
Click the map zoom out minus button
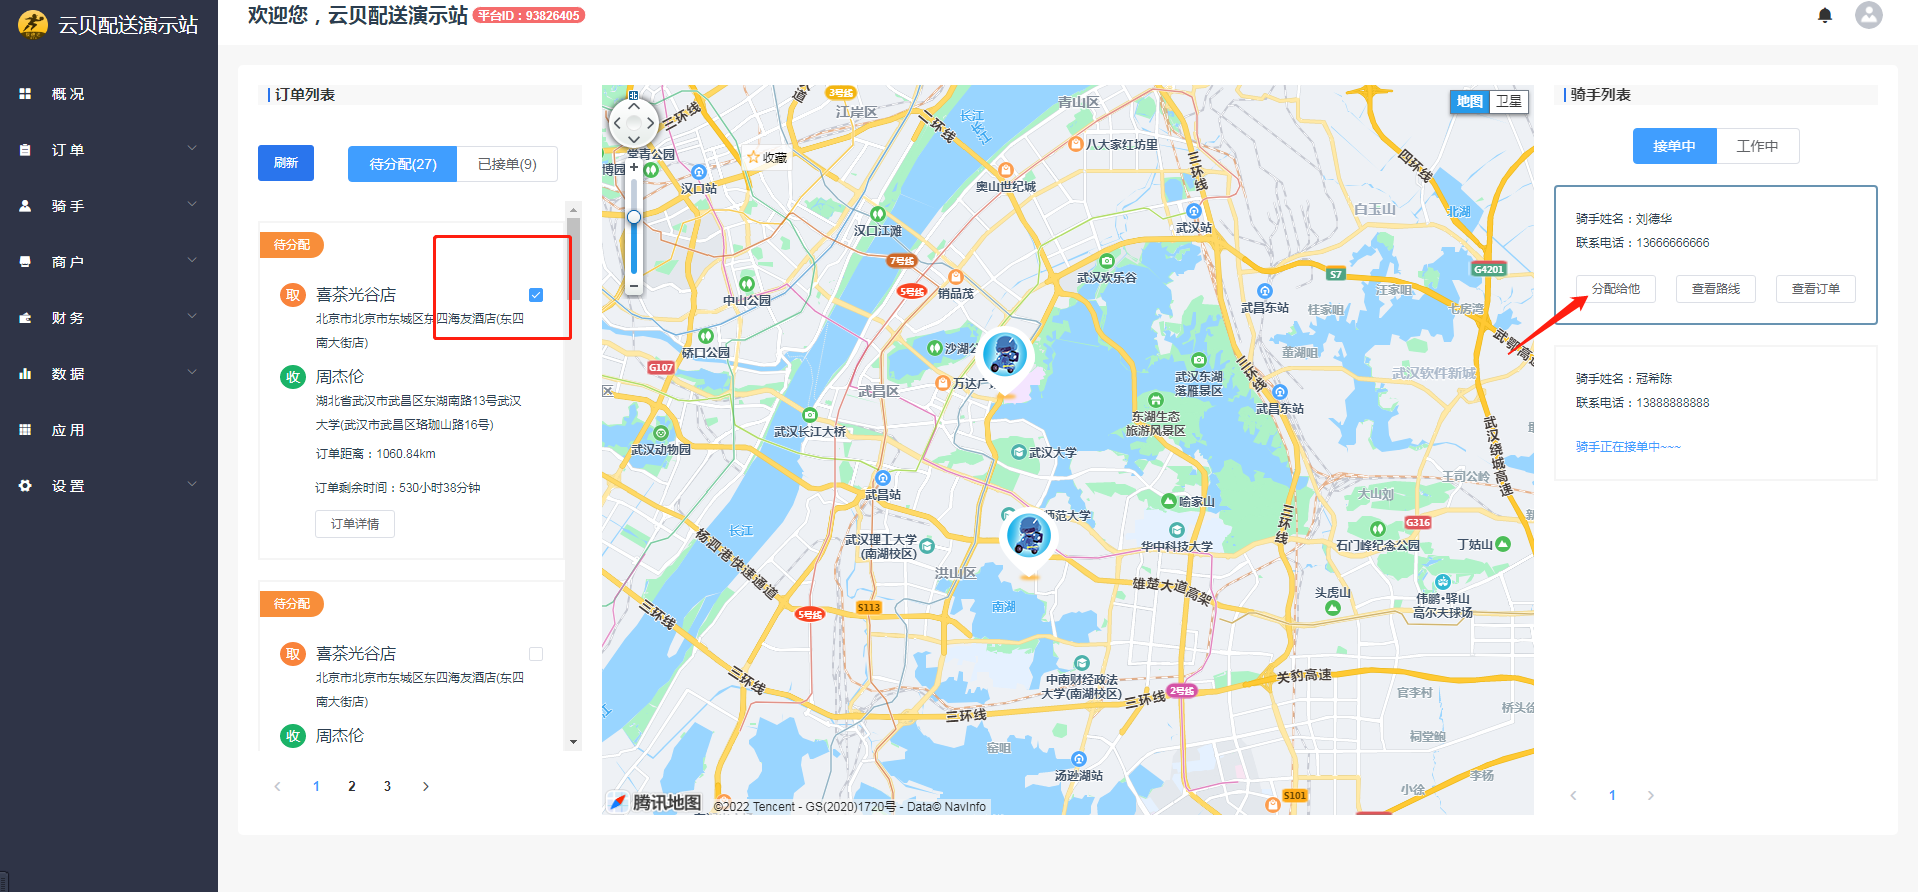pyautogui.click(x=634, y=286)
